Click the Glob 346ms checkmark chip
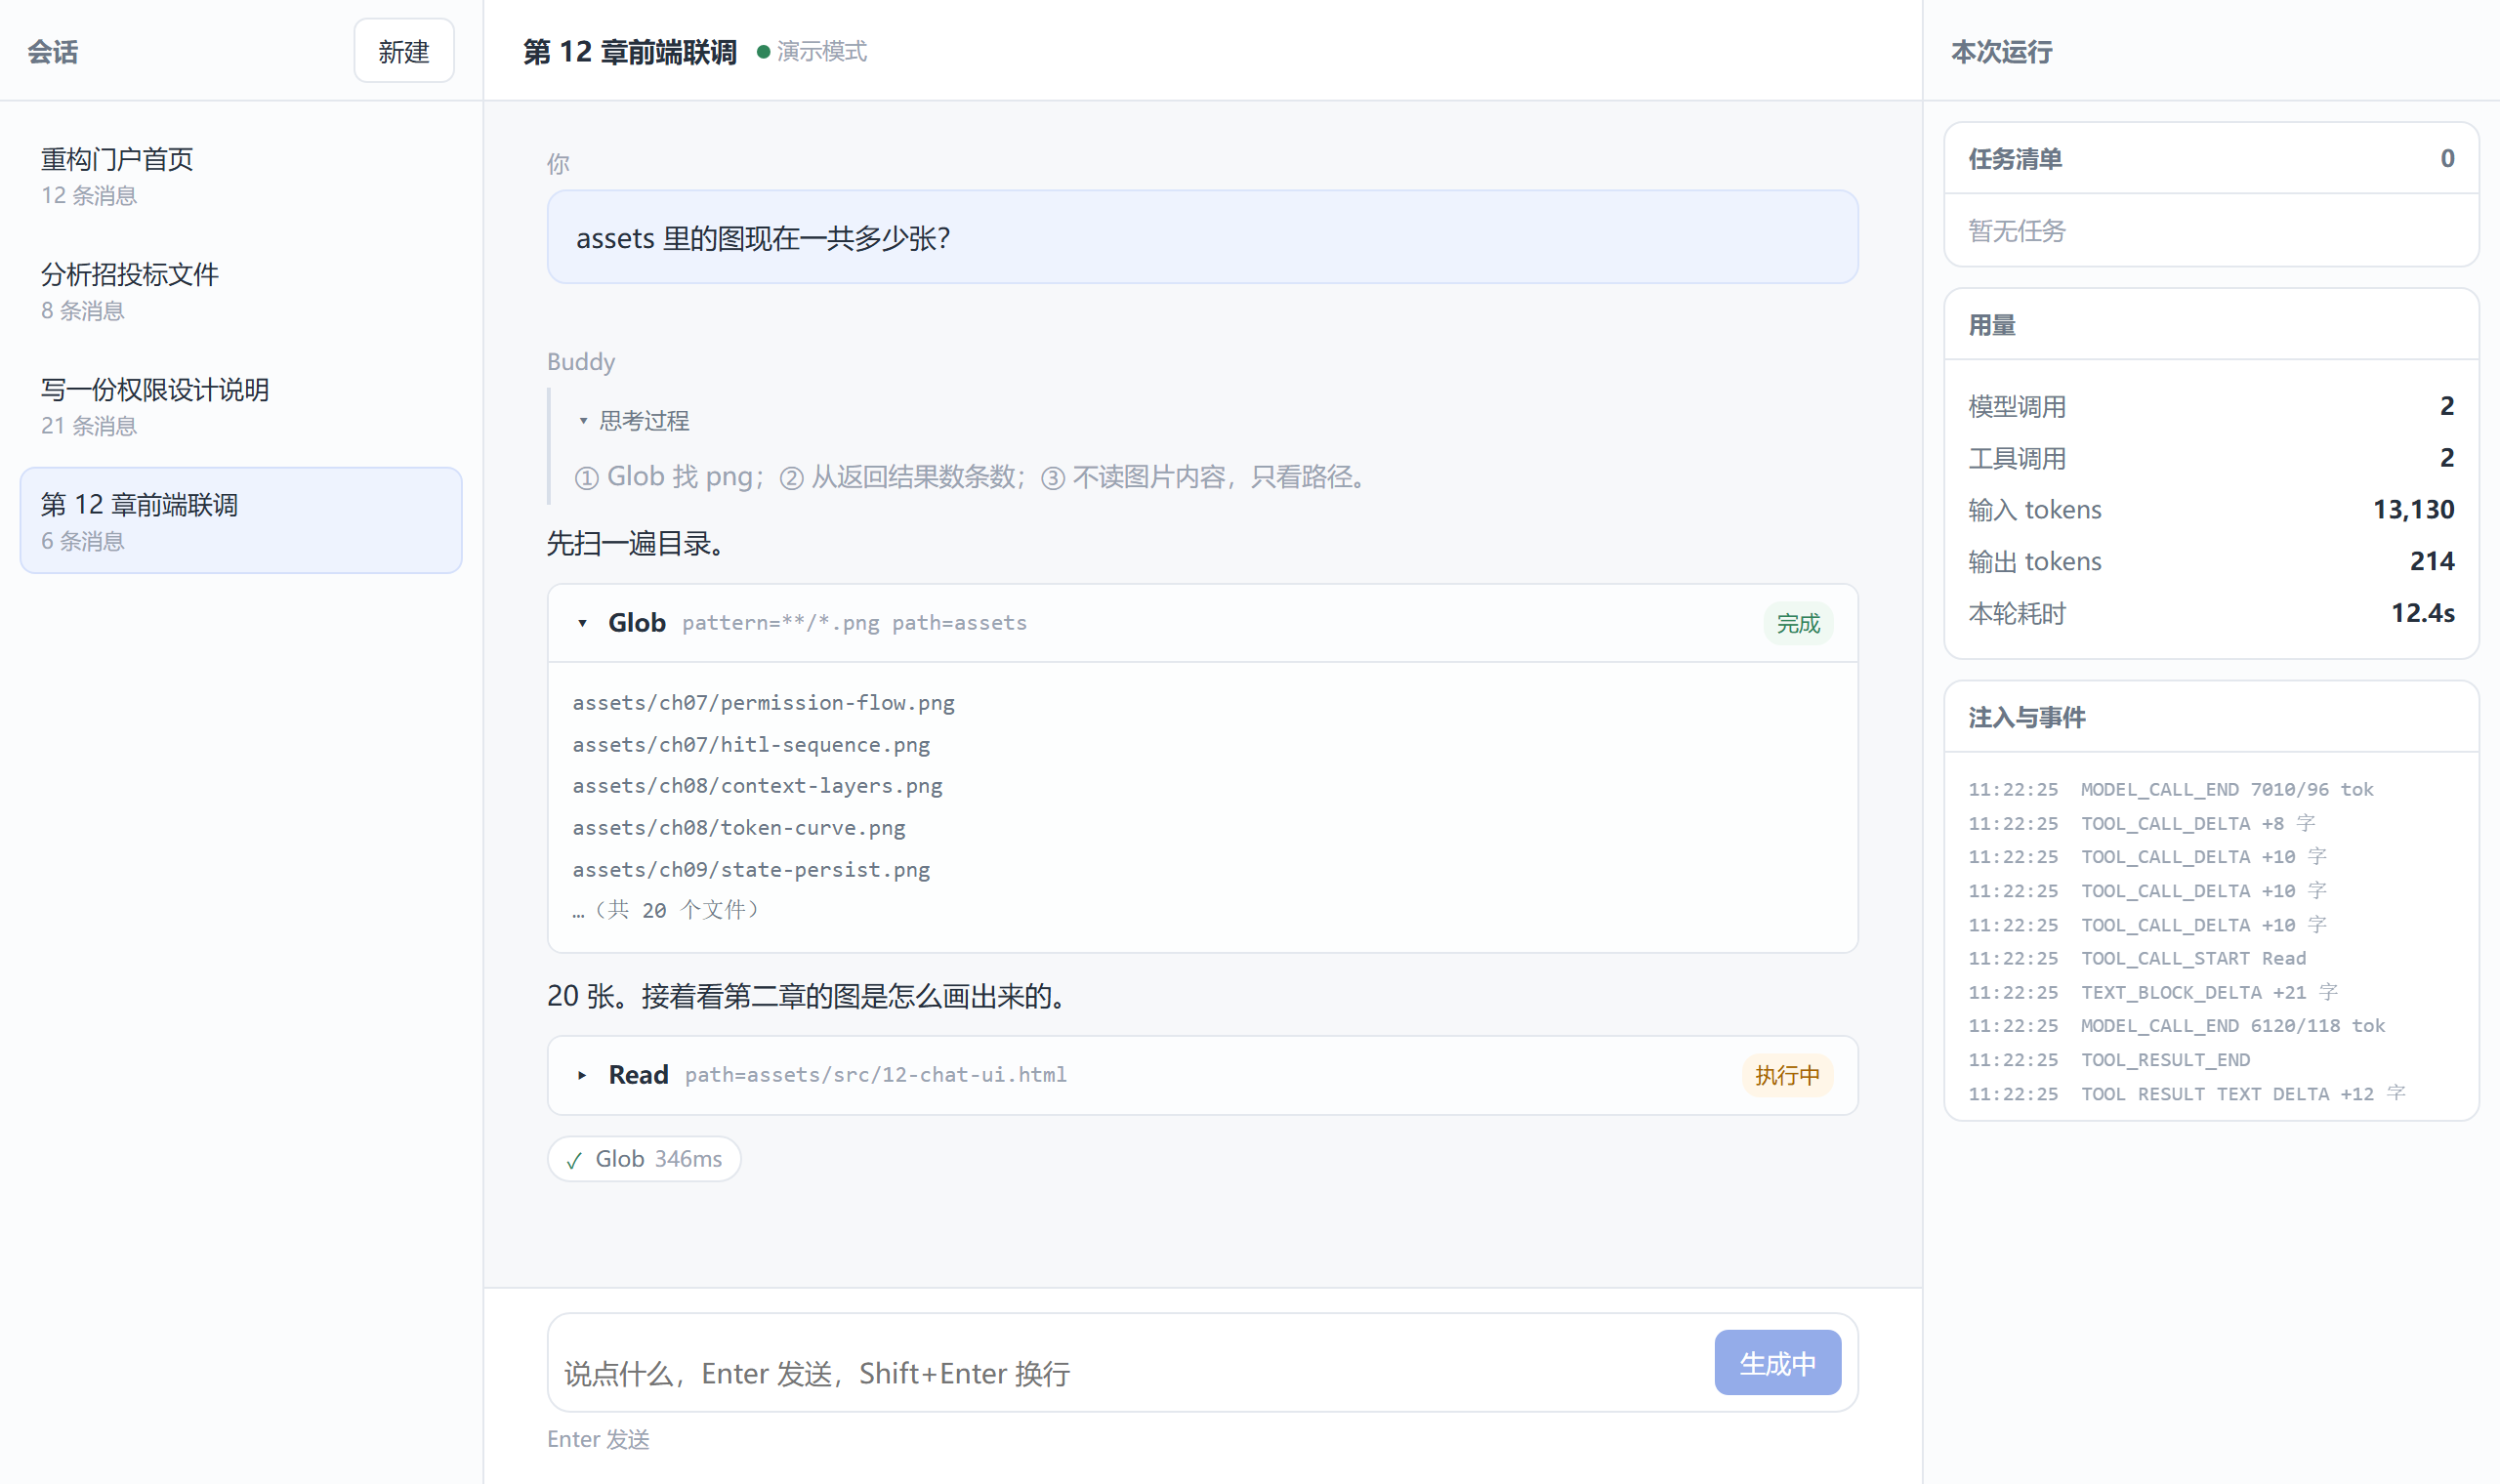Screen dimensions: 2500x1484 point(643,1159)
